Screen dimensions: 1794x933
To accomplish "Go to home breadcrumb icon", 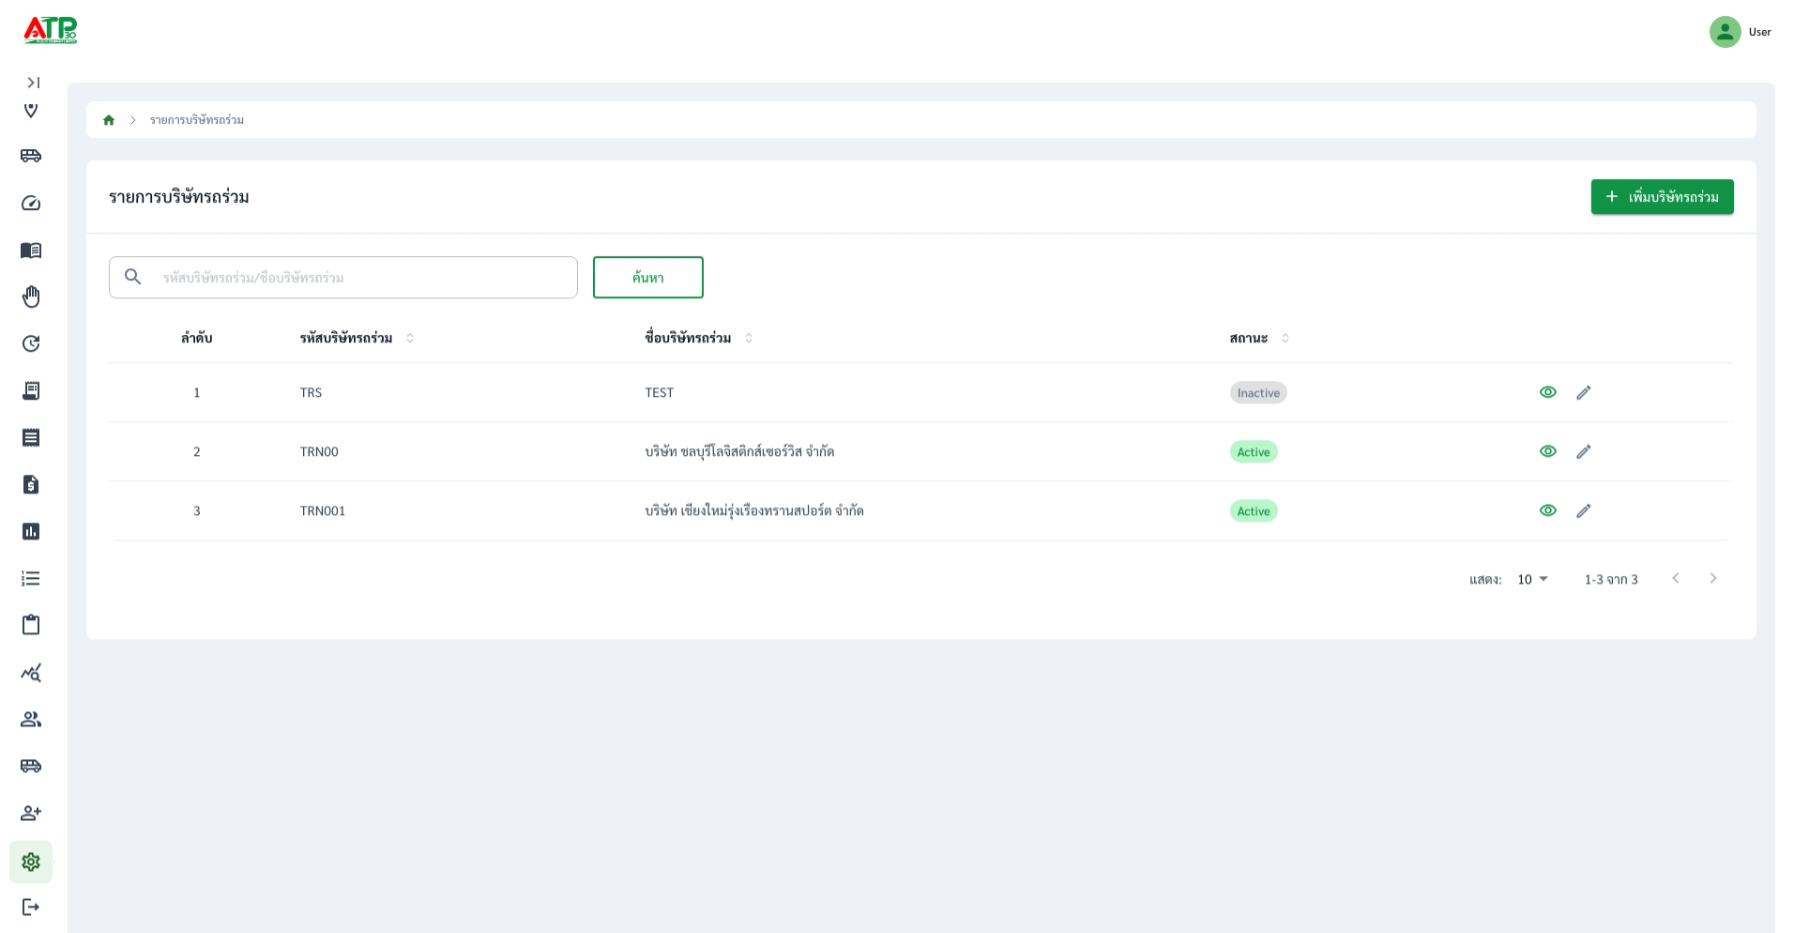I will tap(109, 120).
